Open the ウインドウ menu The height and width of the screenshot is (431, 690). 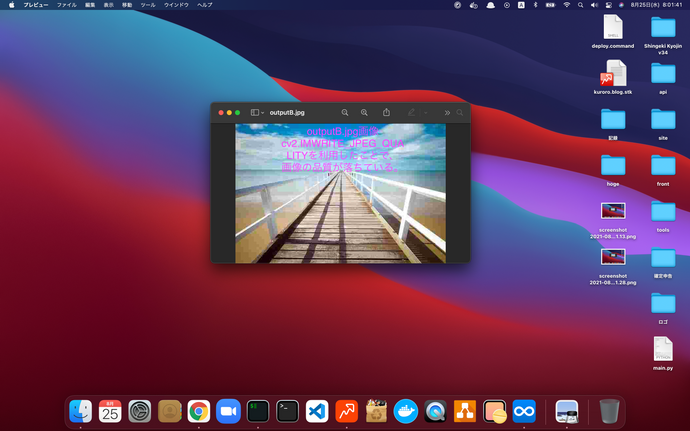click(x=176, y=5)
